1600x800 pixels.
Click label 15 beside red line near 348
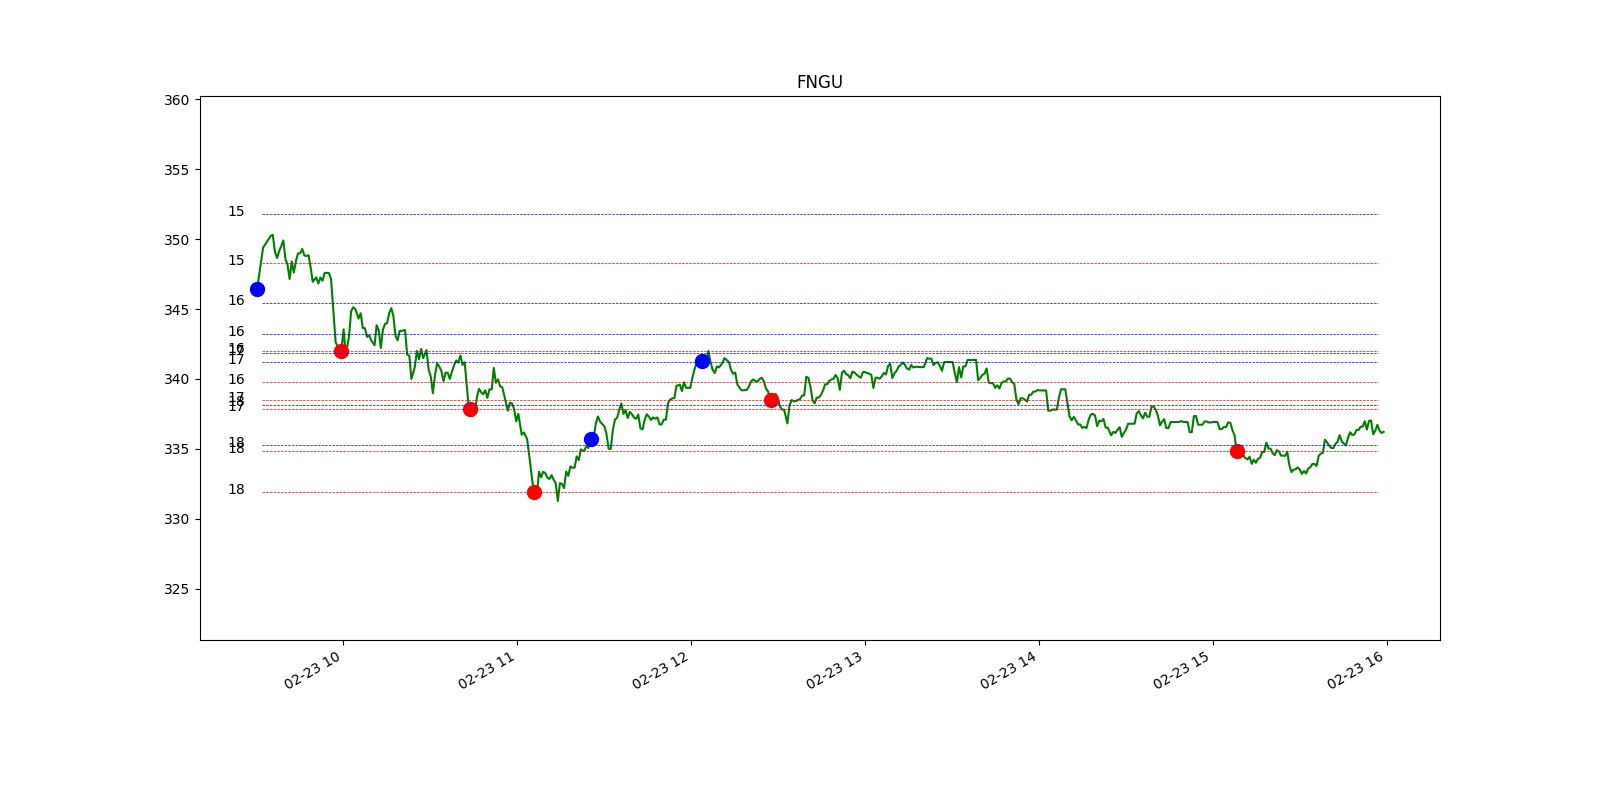pyautogui.click(x=236, y=261)
